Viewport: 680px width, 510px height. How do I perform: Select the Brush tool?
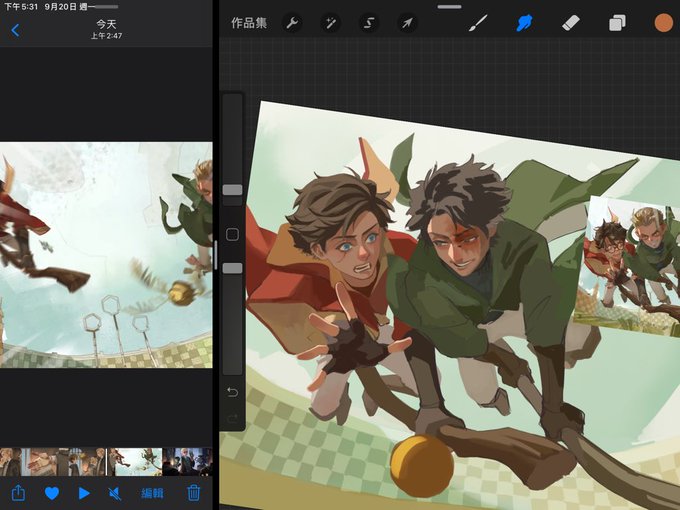(478, 23)
